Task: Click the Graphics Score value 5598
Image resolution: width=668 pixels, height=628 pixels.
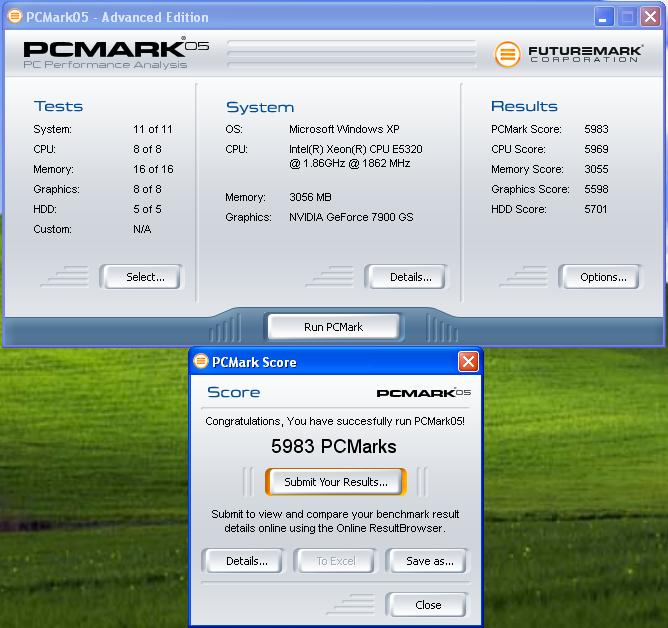Action: 596,189
